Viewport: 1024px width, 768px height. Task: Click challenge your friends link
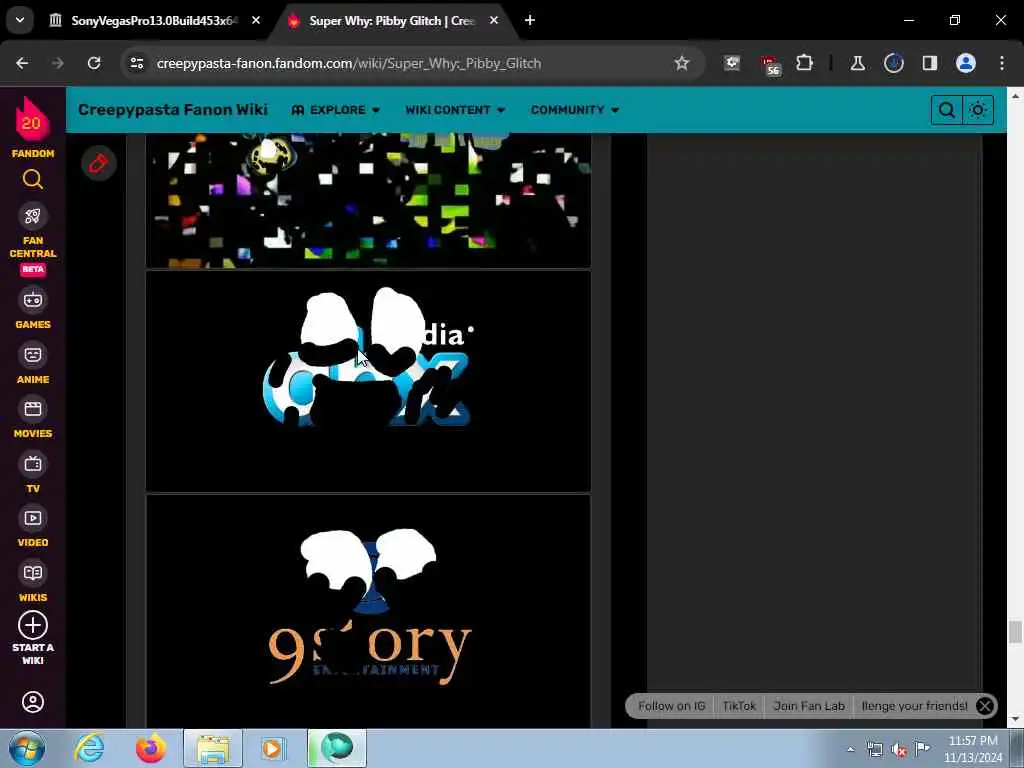tap(914, 706)
